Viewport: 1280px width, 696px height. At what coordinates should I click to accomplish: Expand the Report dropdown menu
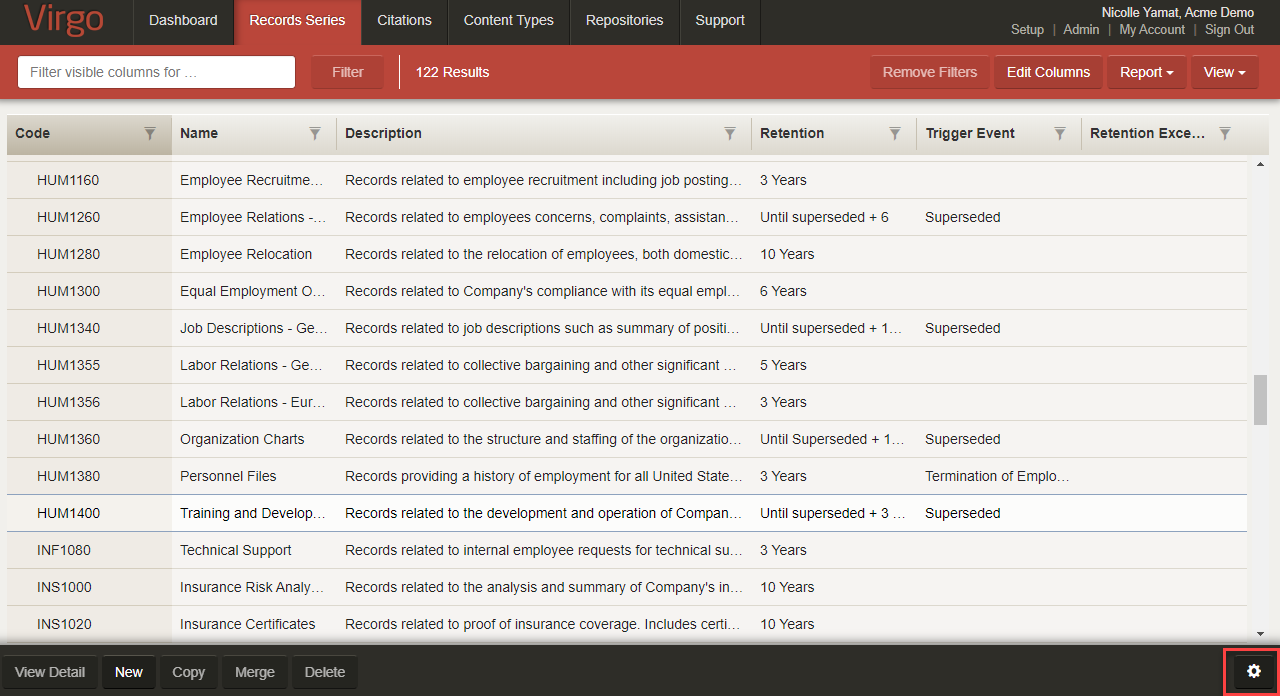click(1146, 72)
